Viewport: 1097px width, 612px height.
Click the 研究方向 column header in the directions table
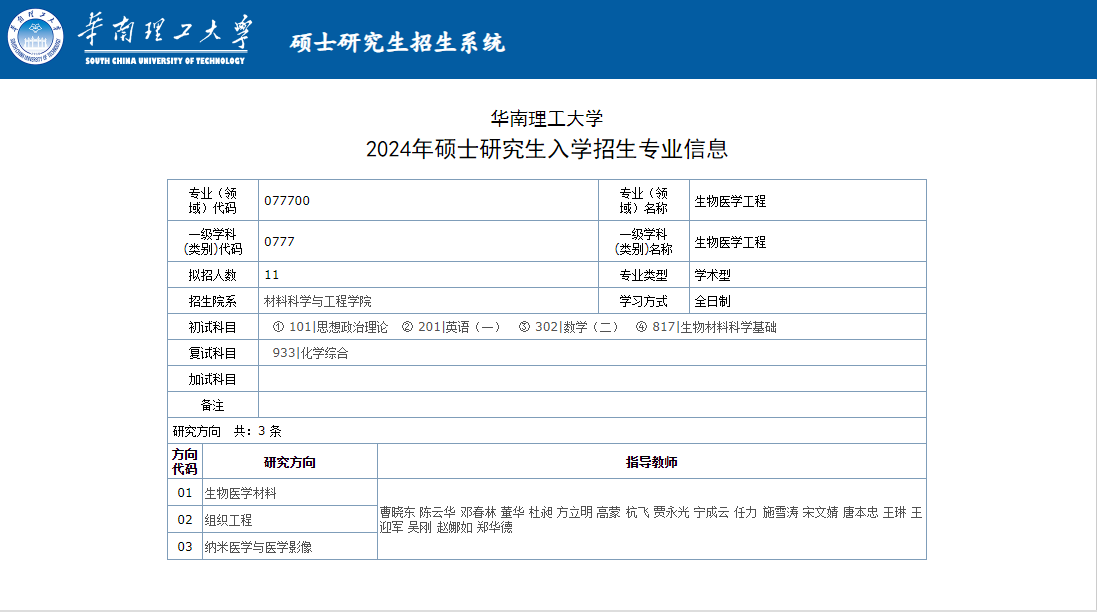tap(290, 462)
